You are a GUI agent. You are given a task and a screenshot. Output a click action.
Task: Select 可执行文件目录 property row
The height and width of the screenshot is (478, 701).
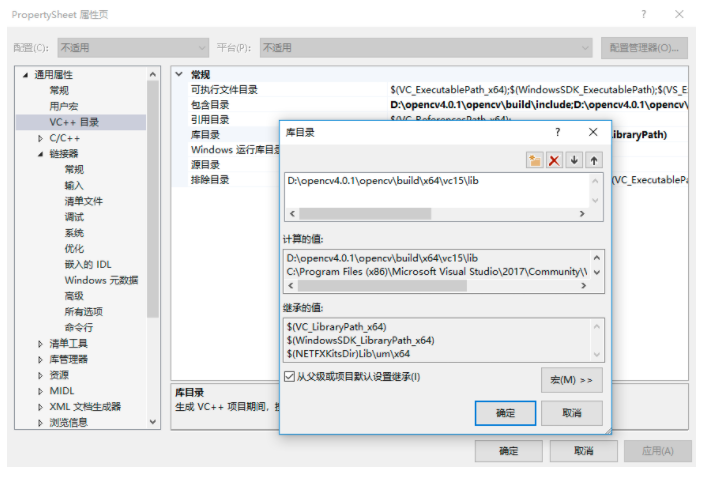point(429,89)
